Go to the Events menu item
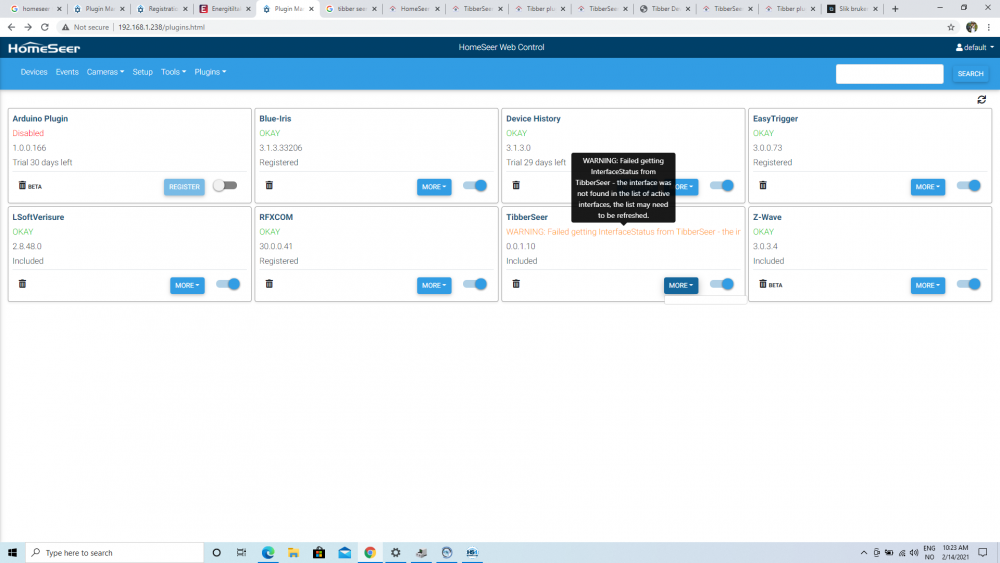The height and width of the screenshot is (563, 1000). tap(67, 72)
